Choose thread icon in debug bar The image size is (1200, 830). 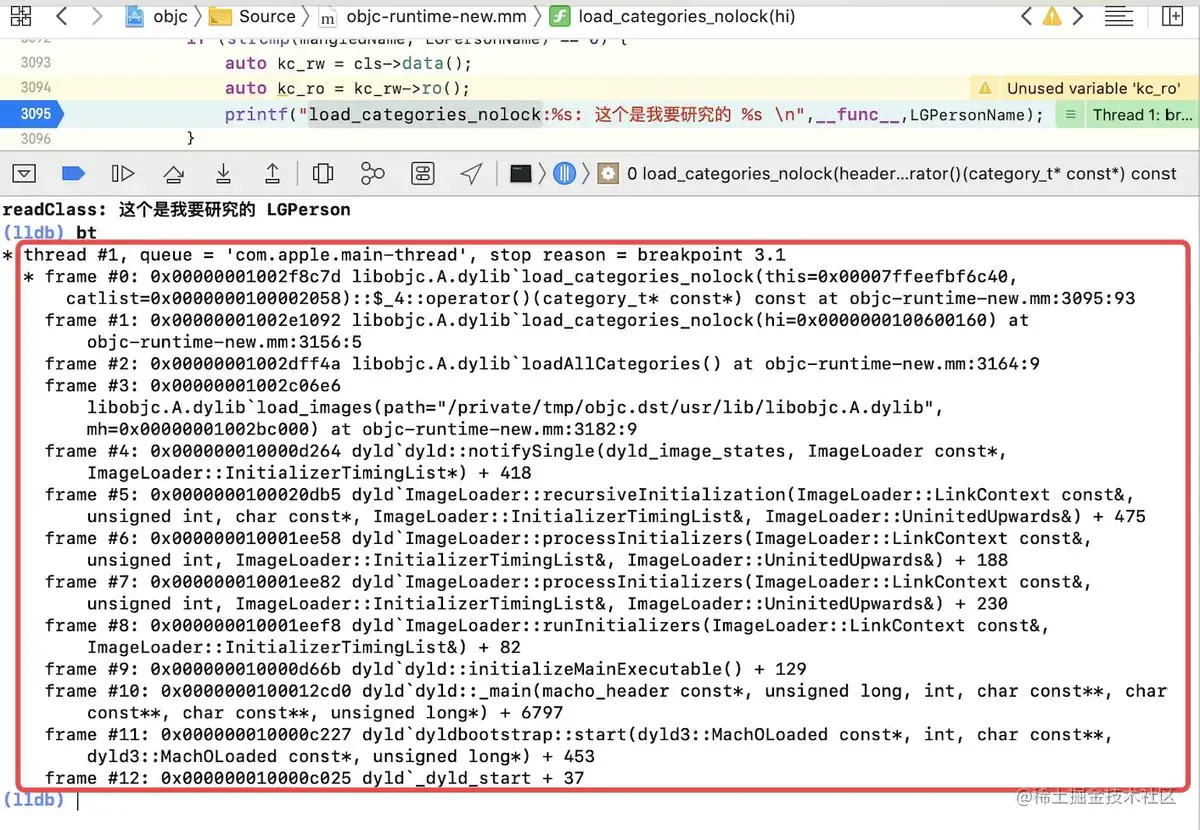pos(565,174)
